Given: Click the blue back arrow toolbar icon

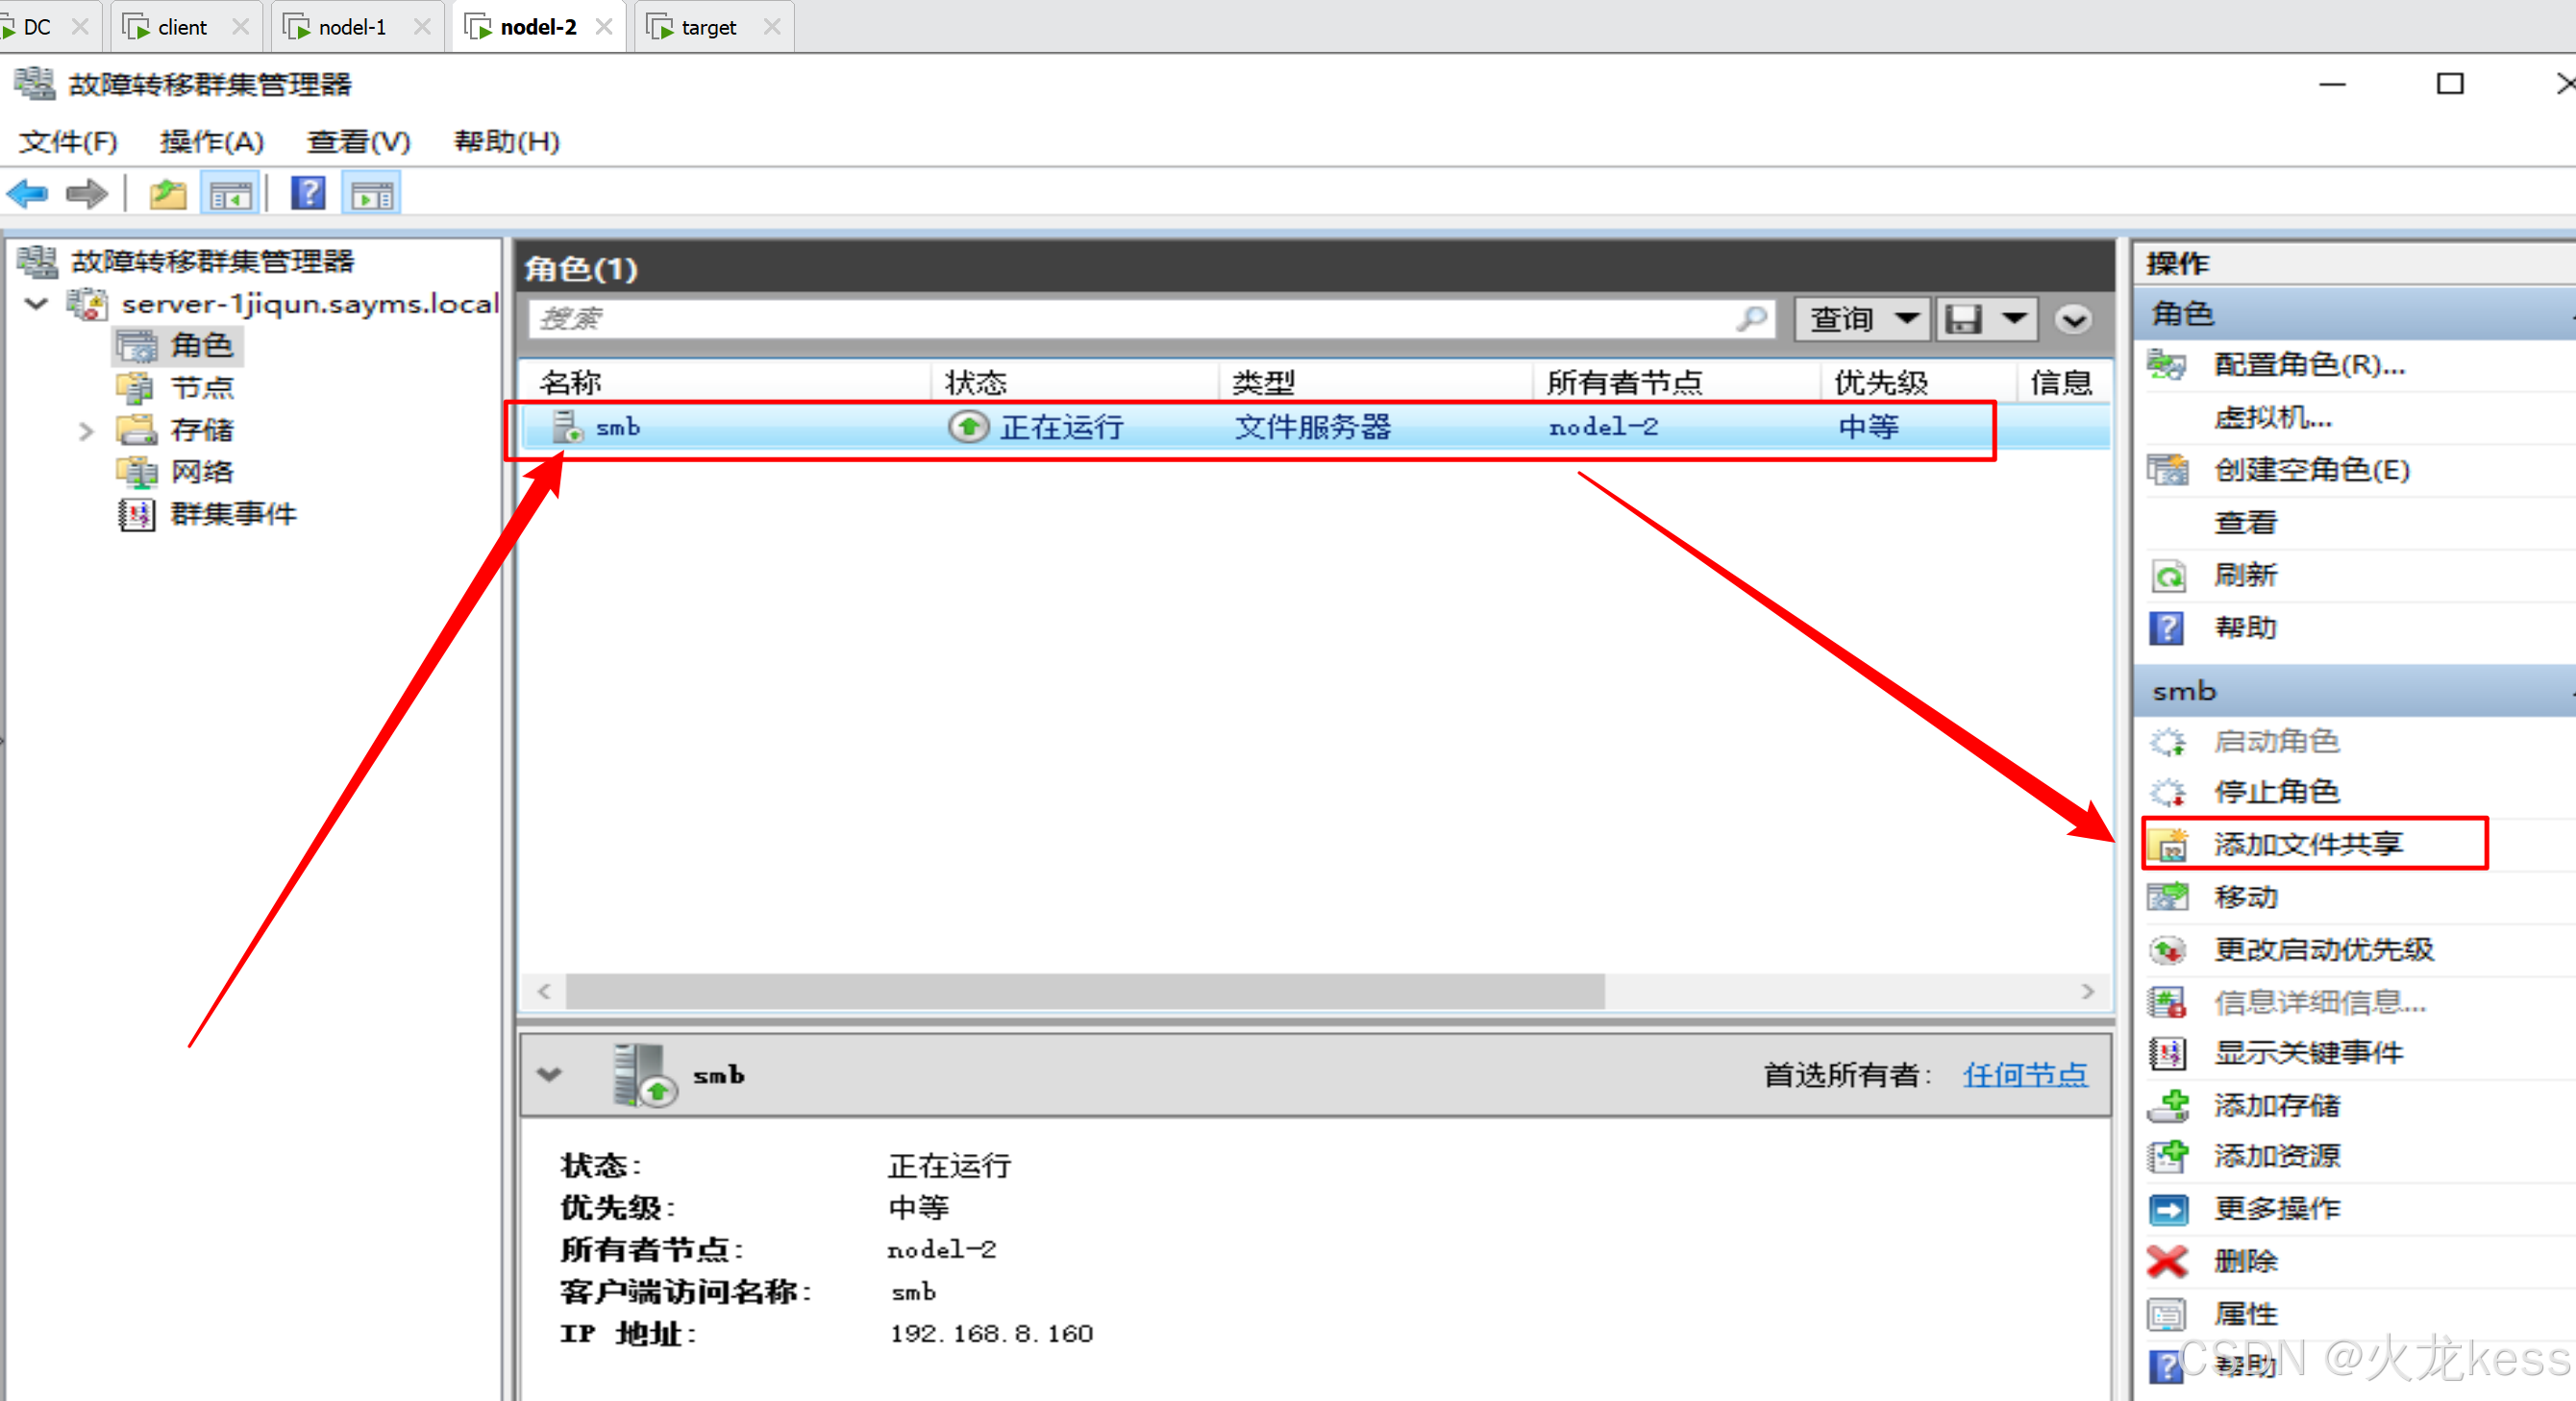Looking at the screenshot, I should pyautogui.click(x=28, y=193).
